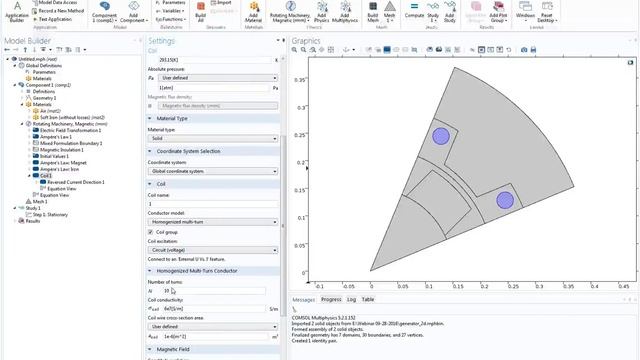Switch to the Messages tab
This screenshot has height=360, width=640.
pyautogui.click(x=304, y=300)
